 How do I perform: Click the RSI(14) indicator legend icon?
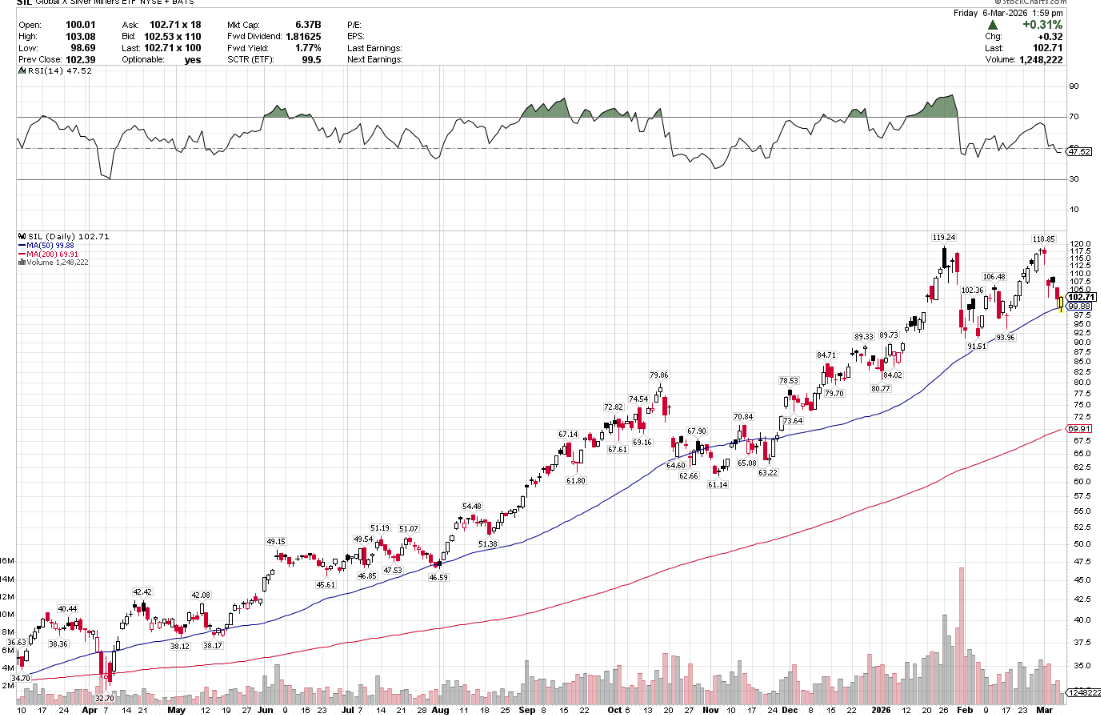coord(20,71)
